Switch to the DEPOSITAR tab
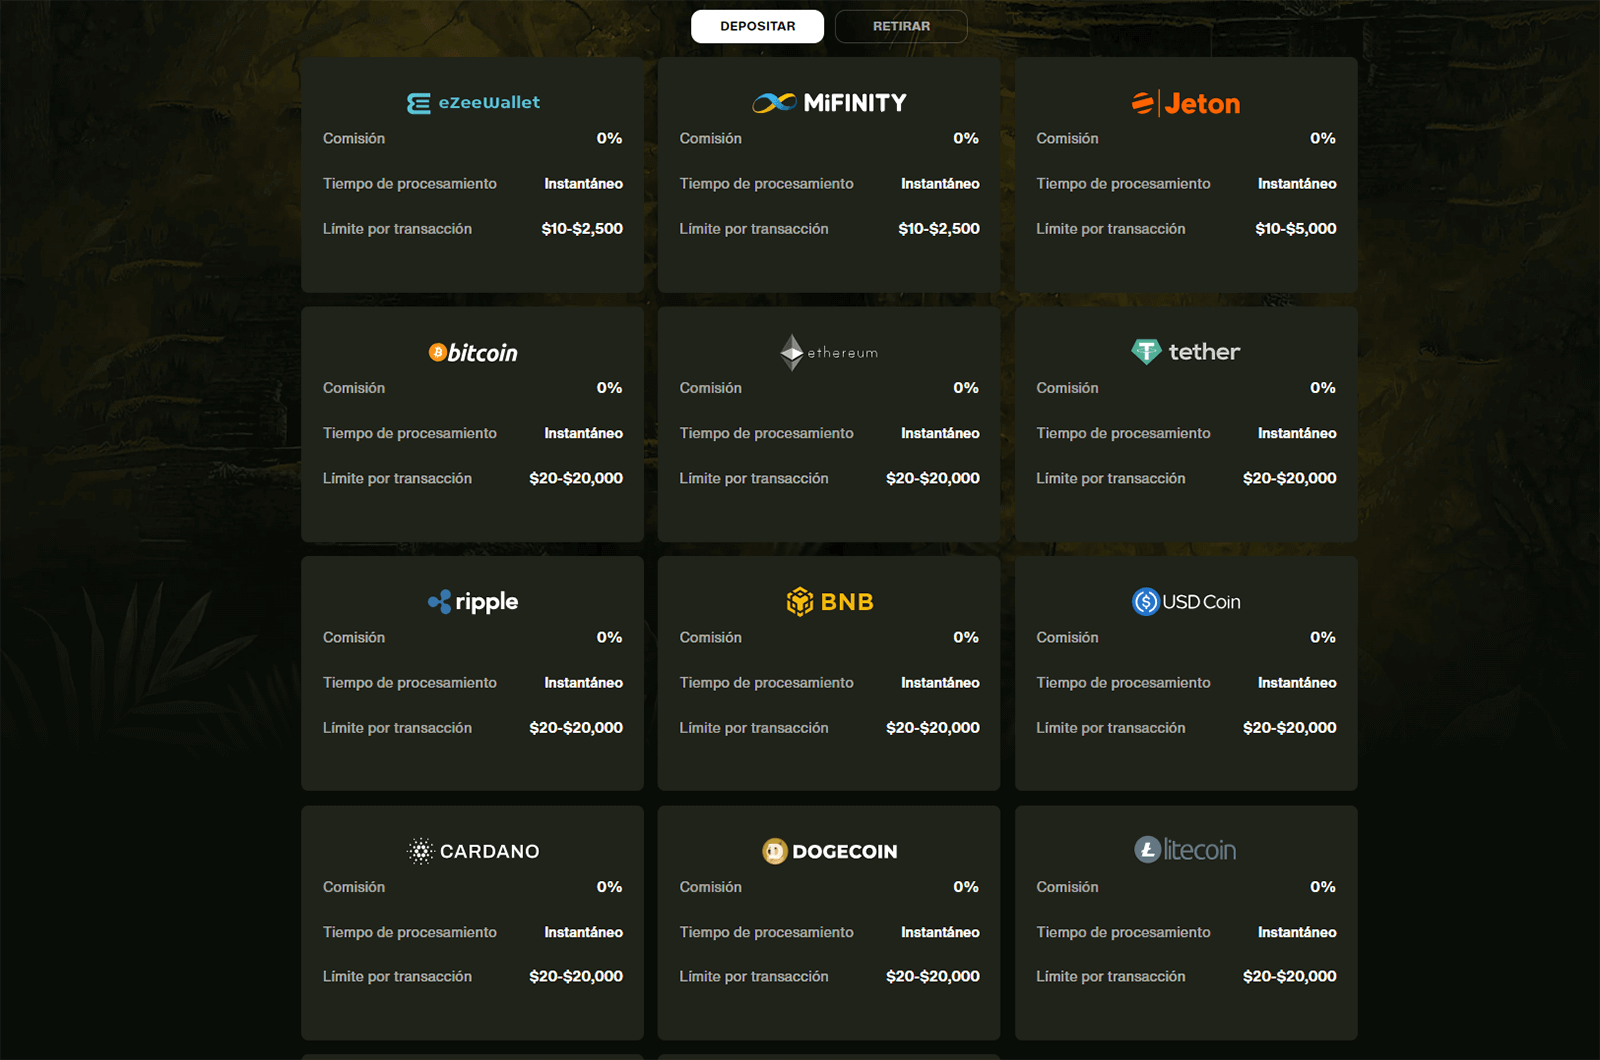1600x1060 pixels. click(x=757, y=26)
